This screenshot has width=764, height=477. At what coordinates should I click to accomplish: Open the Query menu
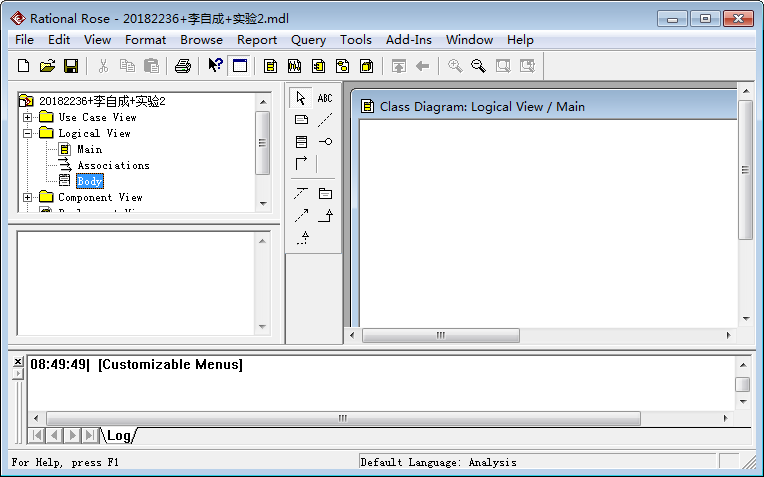[308, 40]
